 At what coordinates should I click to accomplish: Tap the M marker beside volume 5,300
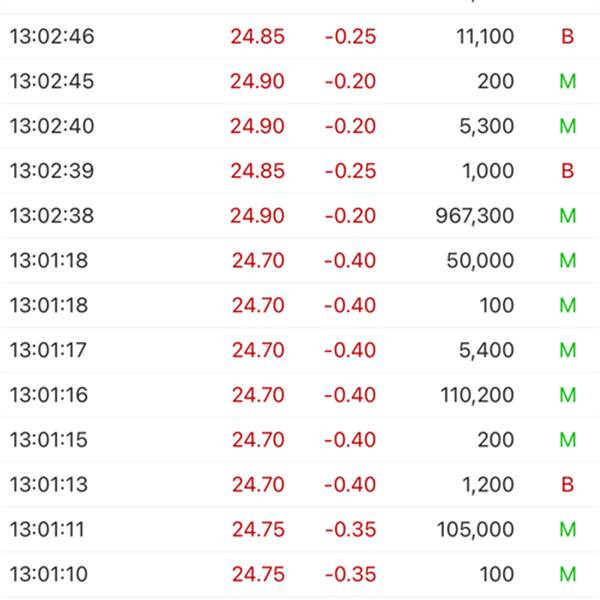[567, 126]
